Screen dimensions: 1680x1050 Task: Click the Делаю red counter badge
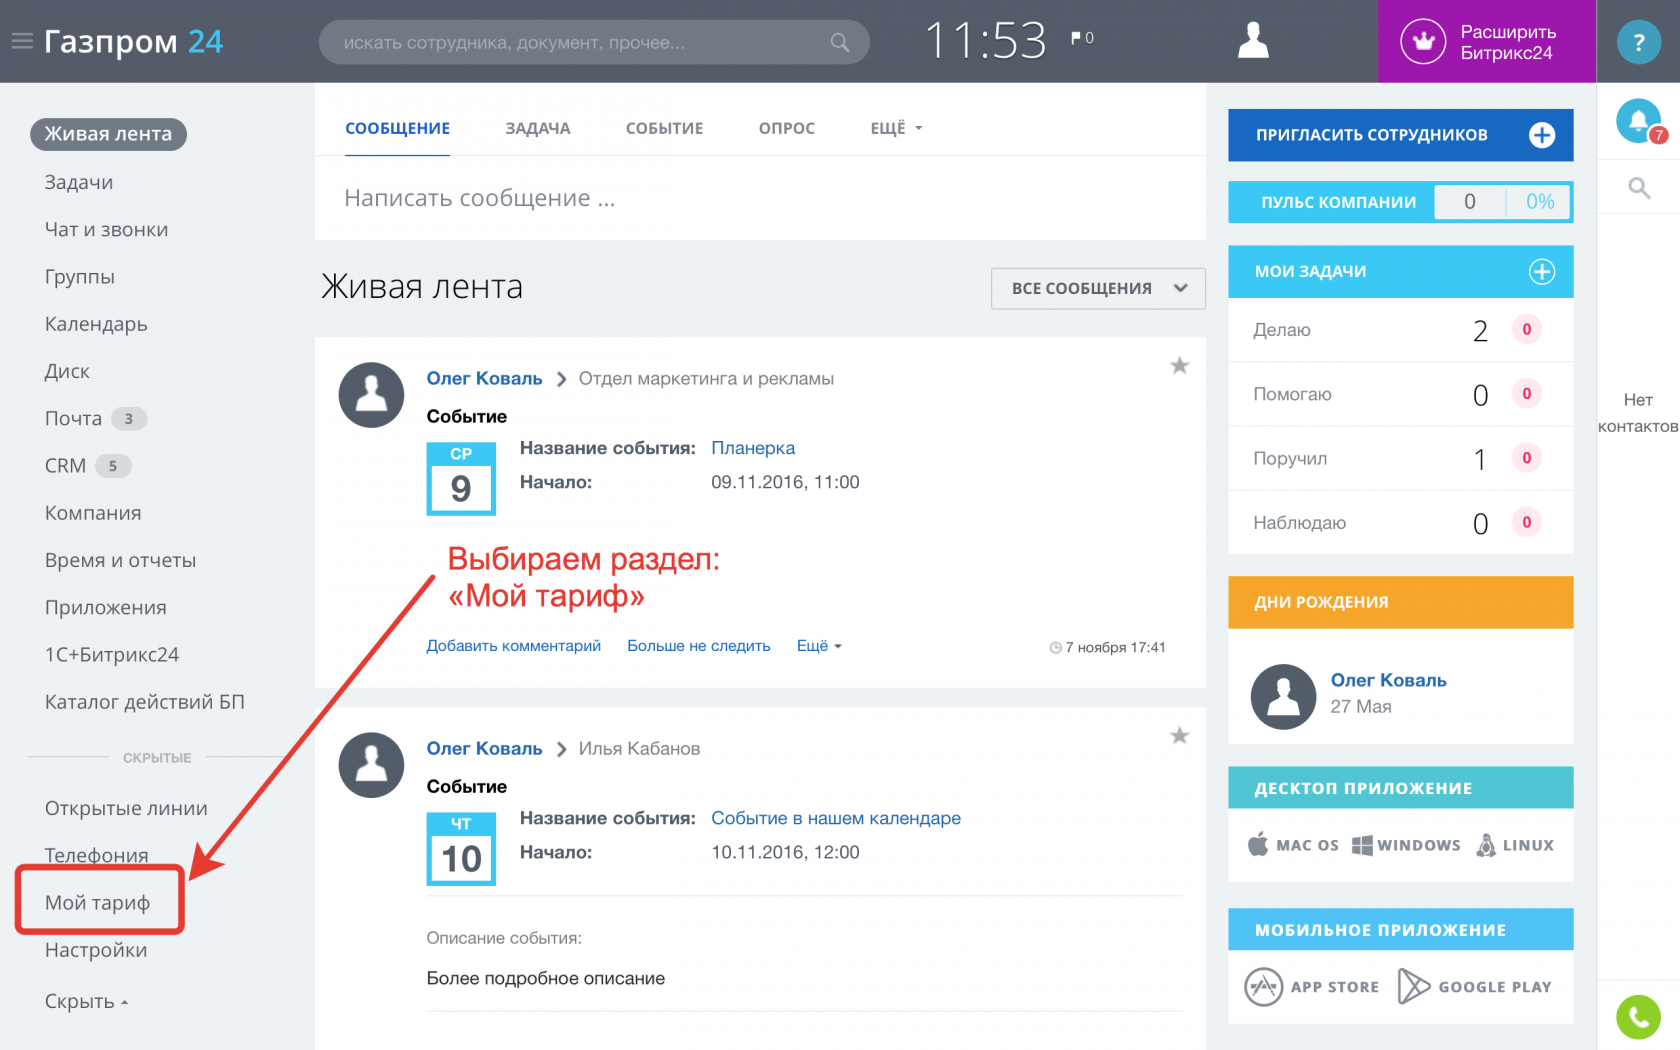click(1526, 329)
